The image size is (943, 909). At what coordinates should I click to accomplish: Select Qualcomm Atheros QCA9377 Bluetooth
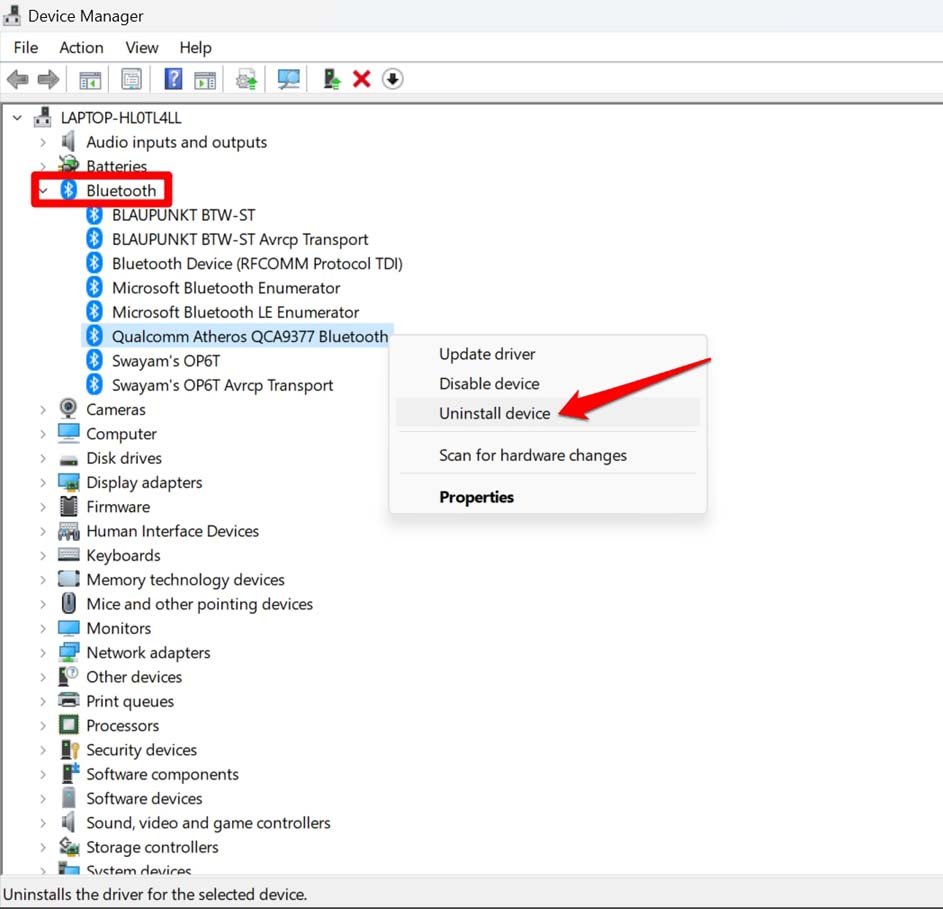250,336
